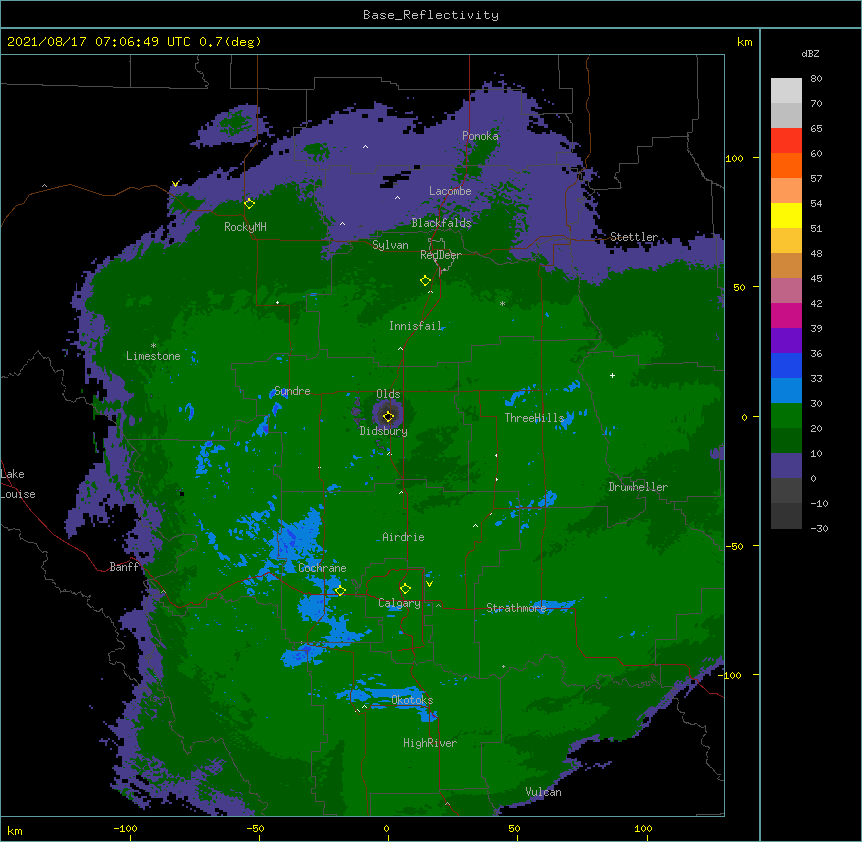This screenshot has height=842, width=862.
Task: Pick the bright yellow 51–54 dBZ swatch
Action: click(x=786, y=215)
